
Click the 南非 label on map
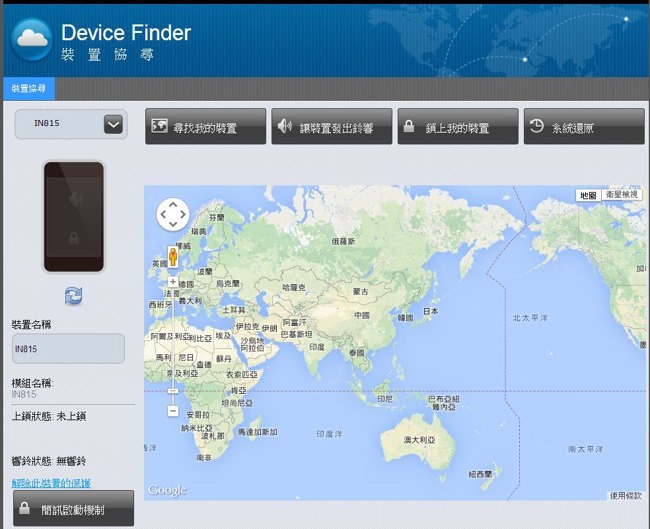coord(204,458)
